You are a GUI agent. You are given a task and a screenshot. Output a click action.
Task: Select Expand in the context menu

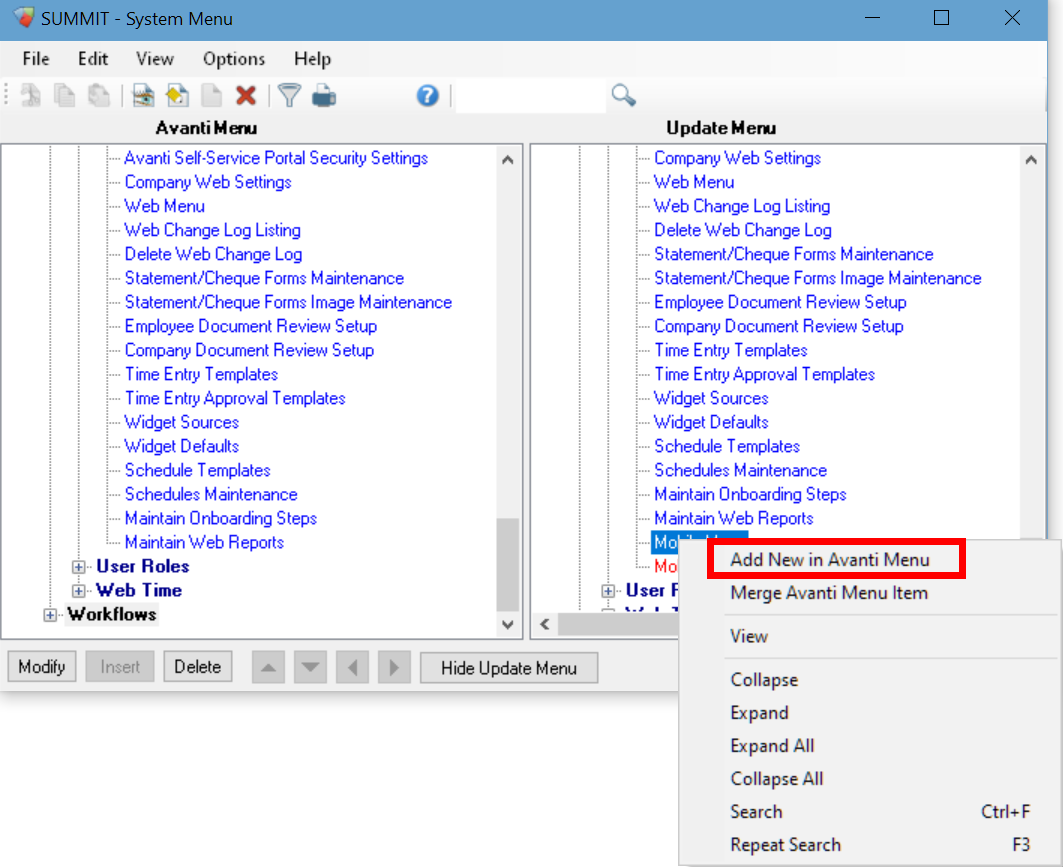(759, 713)
